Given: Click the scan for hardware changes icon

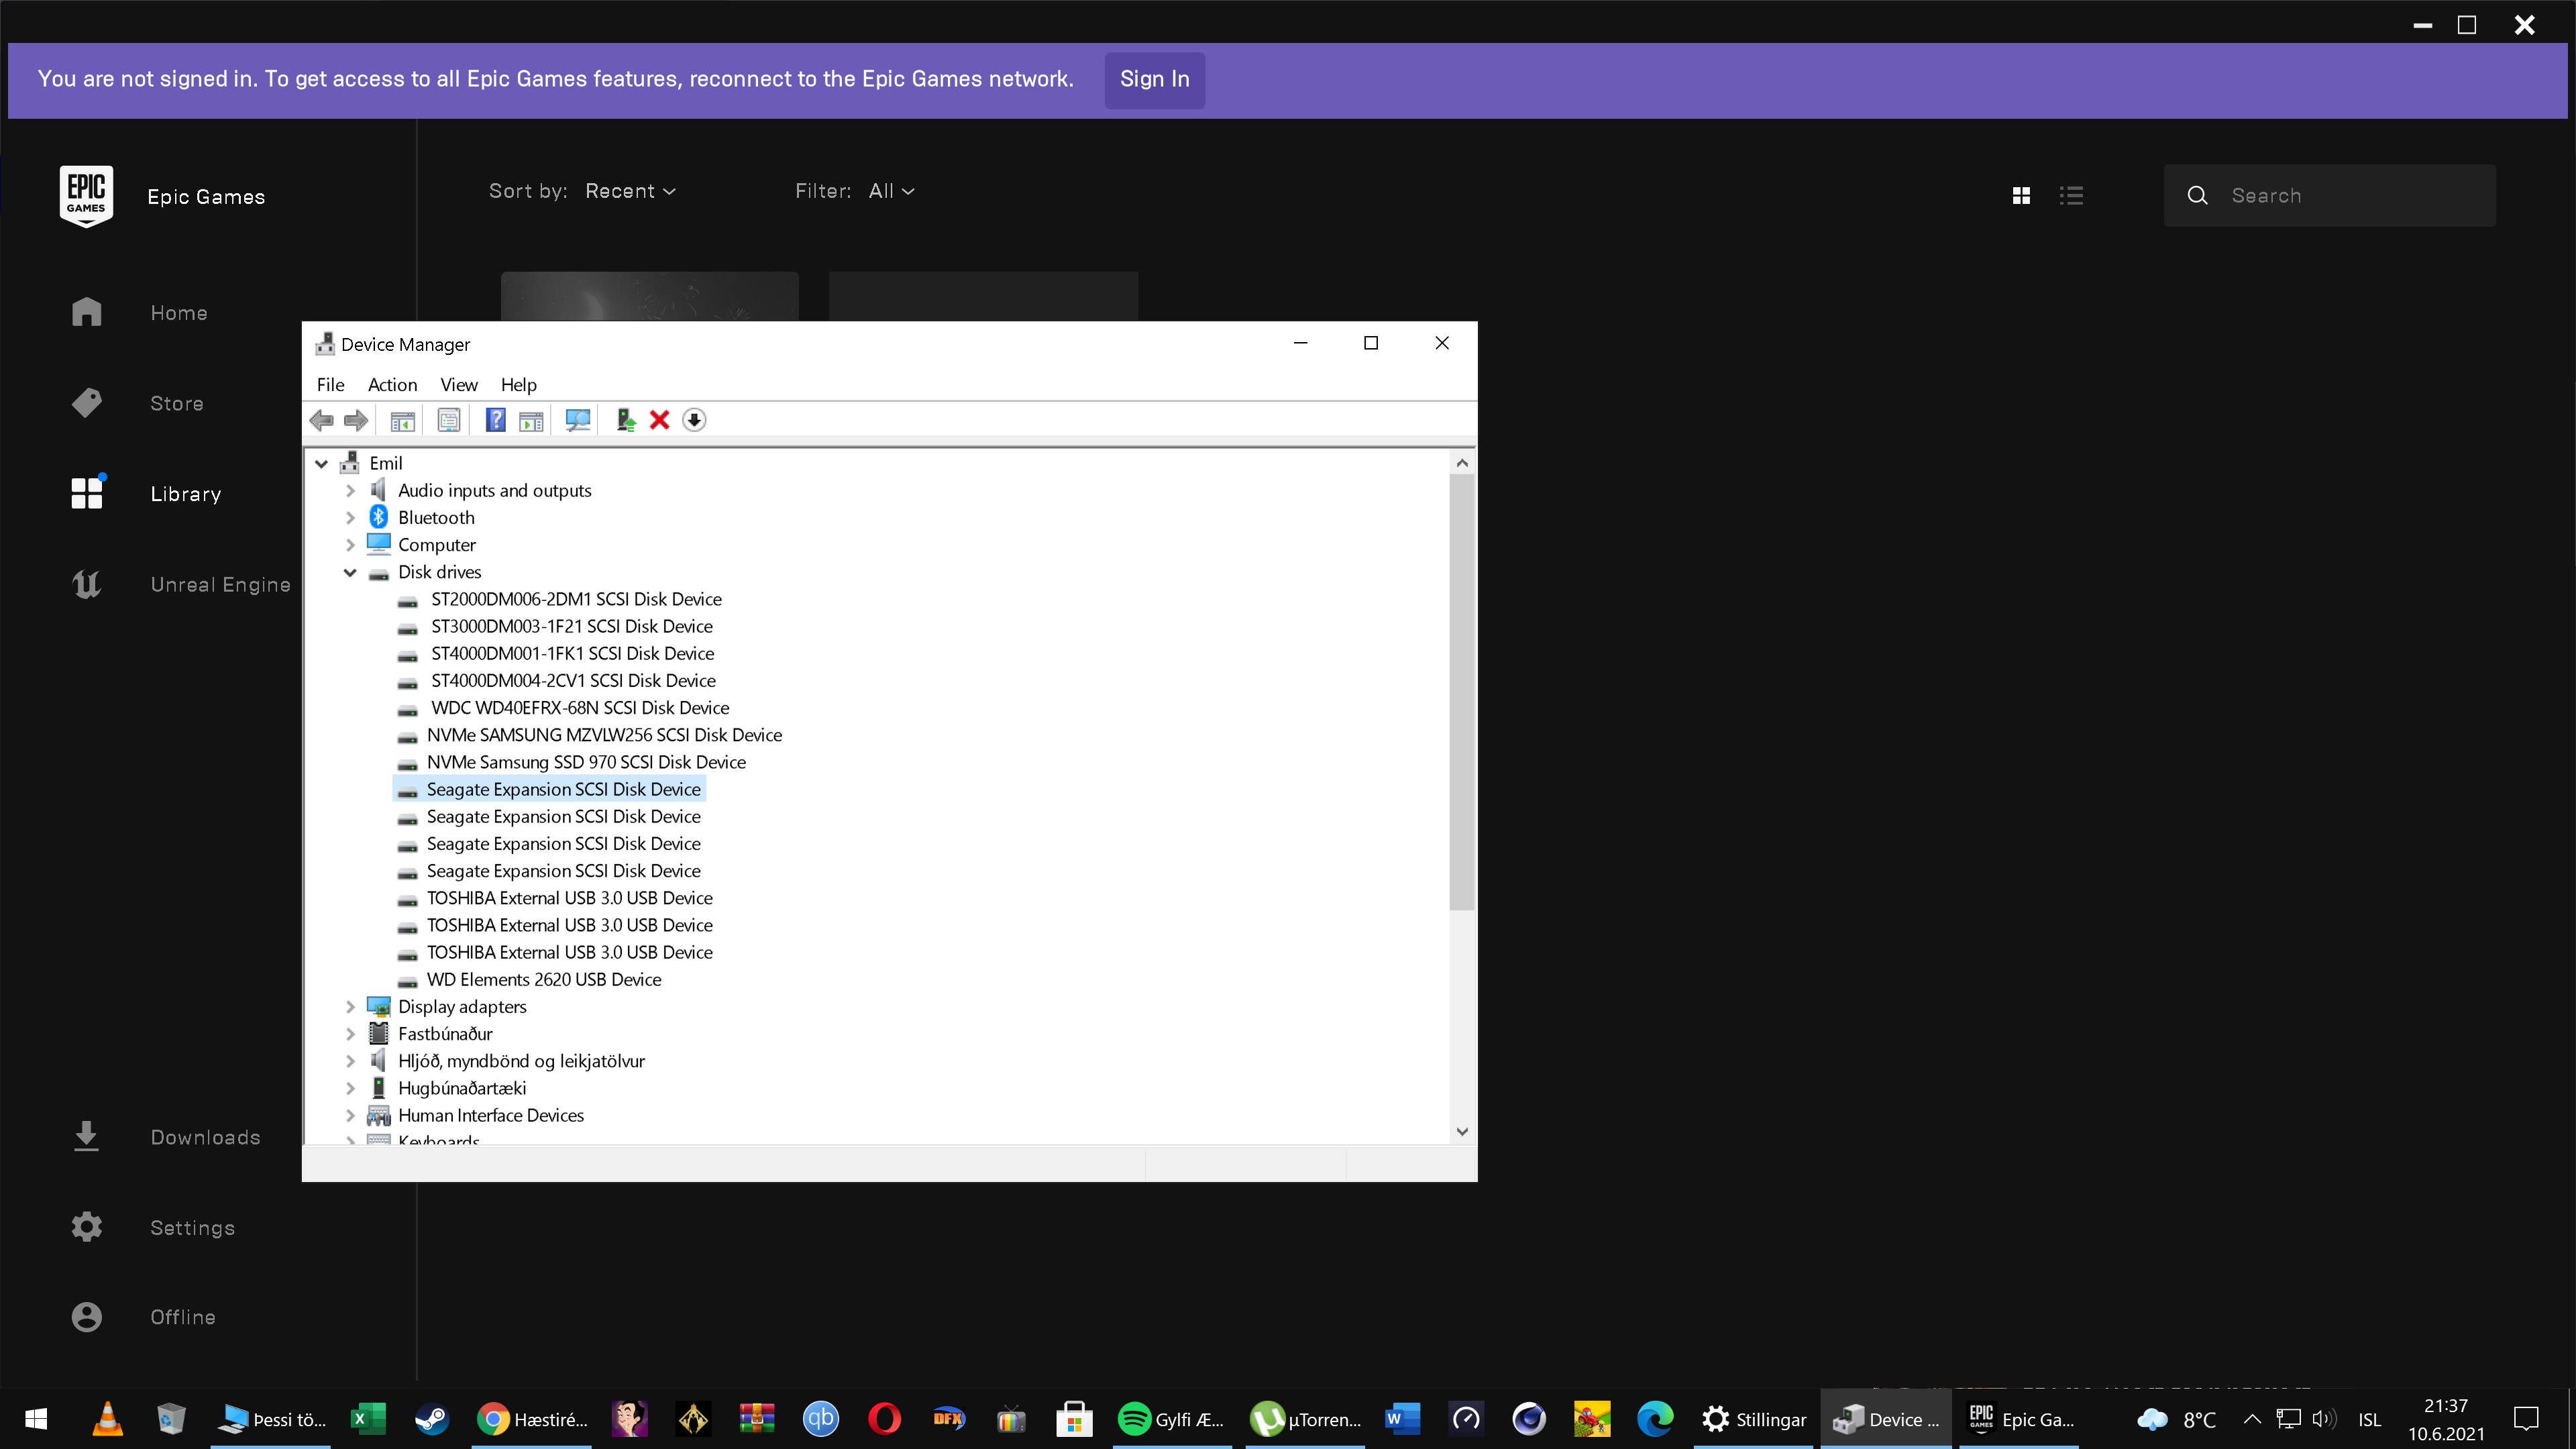Looking at the screenshot, I should click(x=577, y=420).
